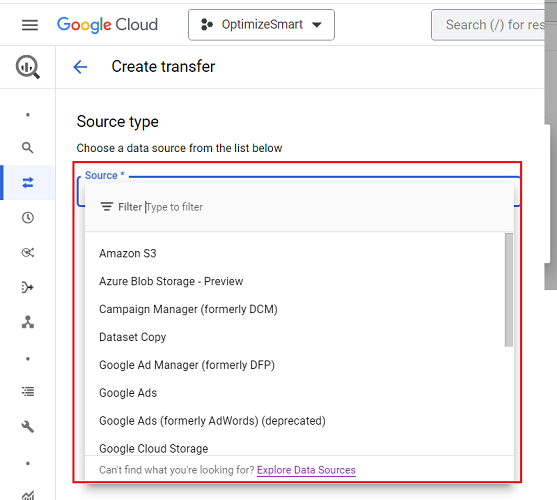Viewport: 557px width, 500px height.
Task: Click the Source type heading
Action: (118, 122)
